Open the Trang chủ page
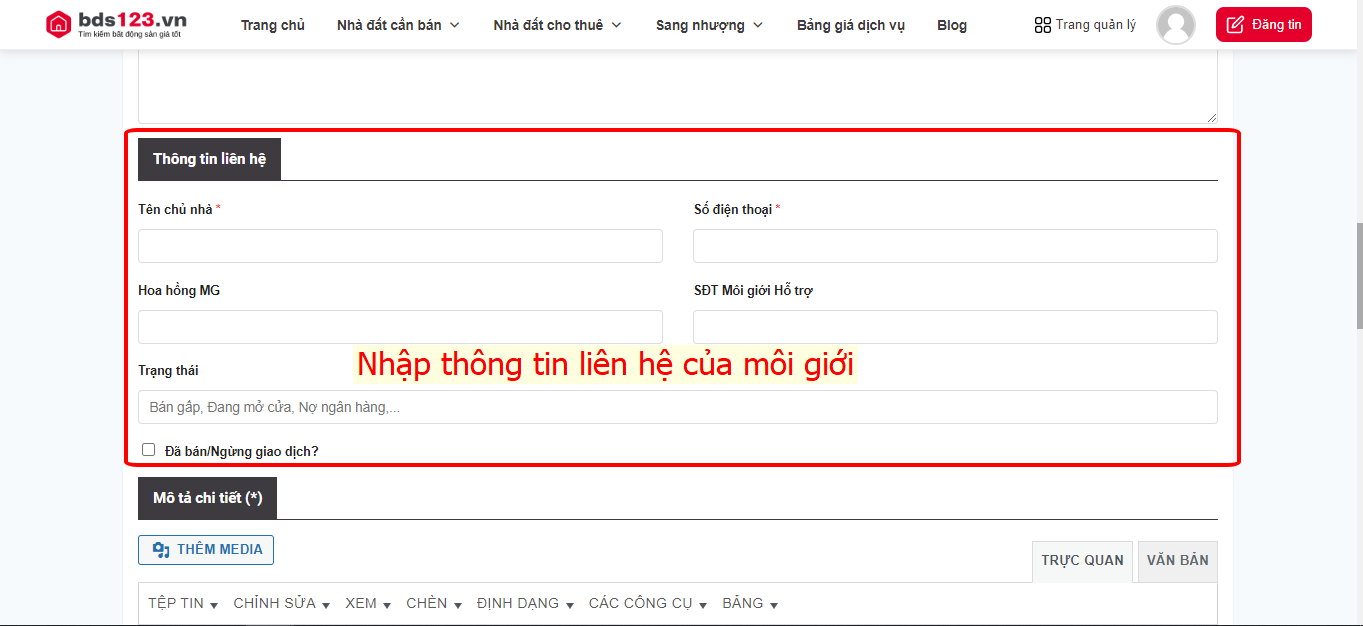The image size is (1363, 626). (273, 25)
